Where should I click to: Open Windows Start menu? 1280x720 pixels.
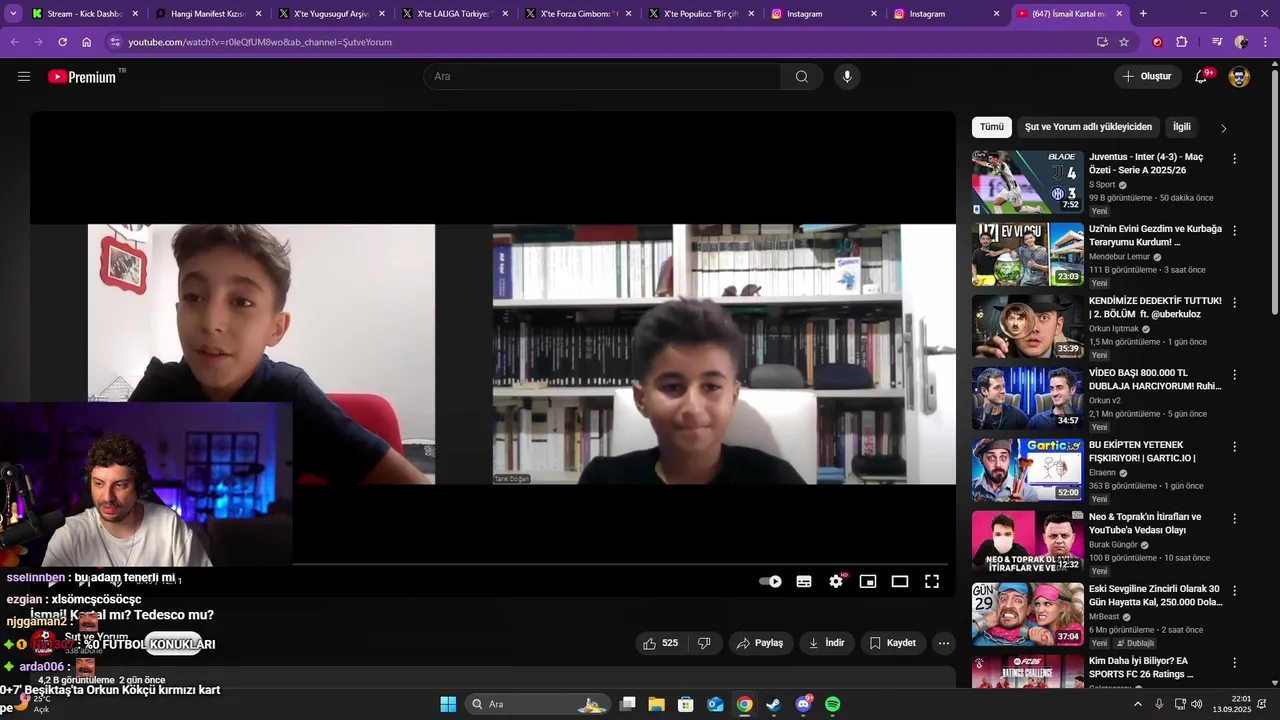pos(448,704)
